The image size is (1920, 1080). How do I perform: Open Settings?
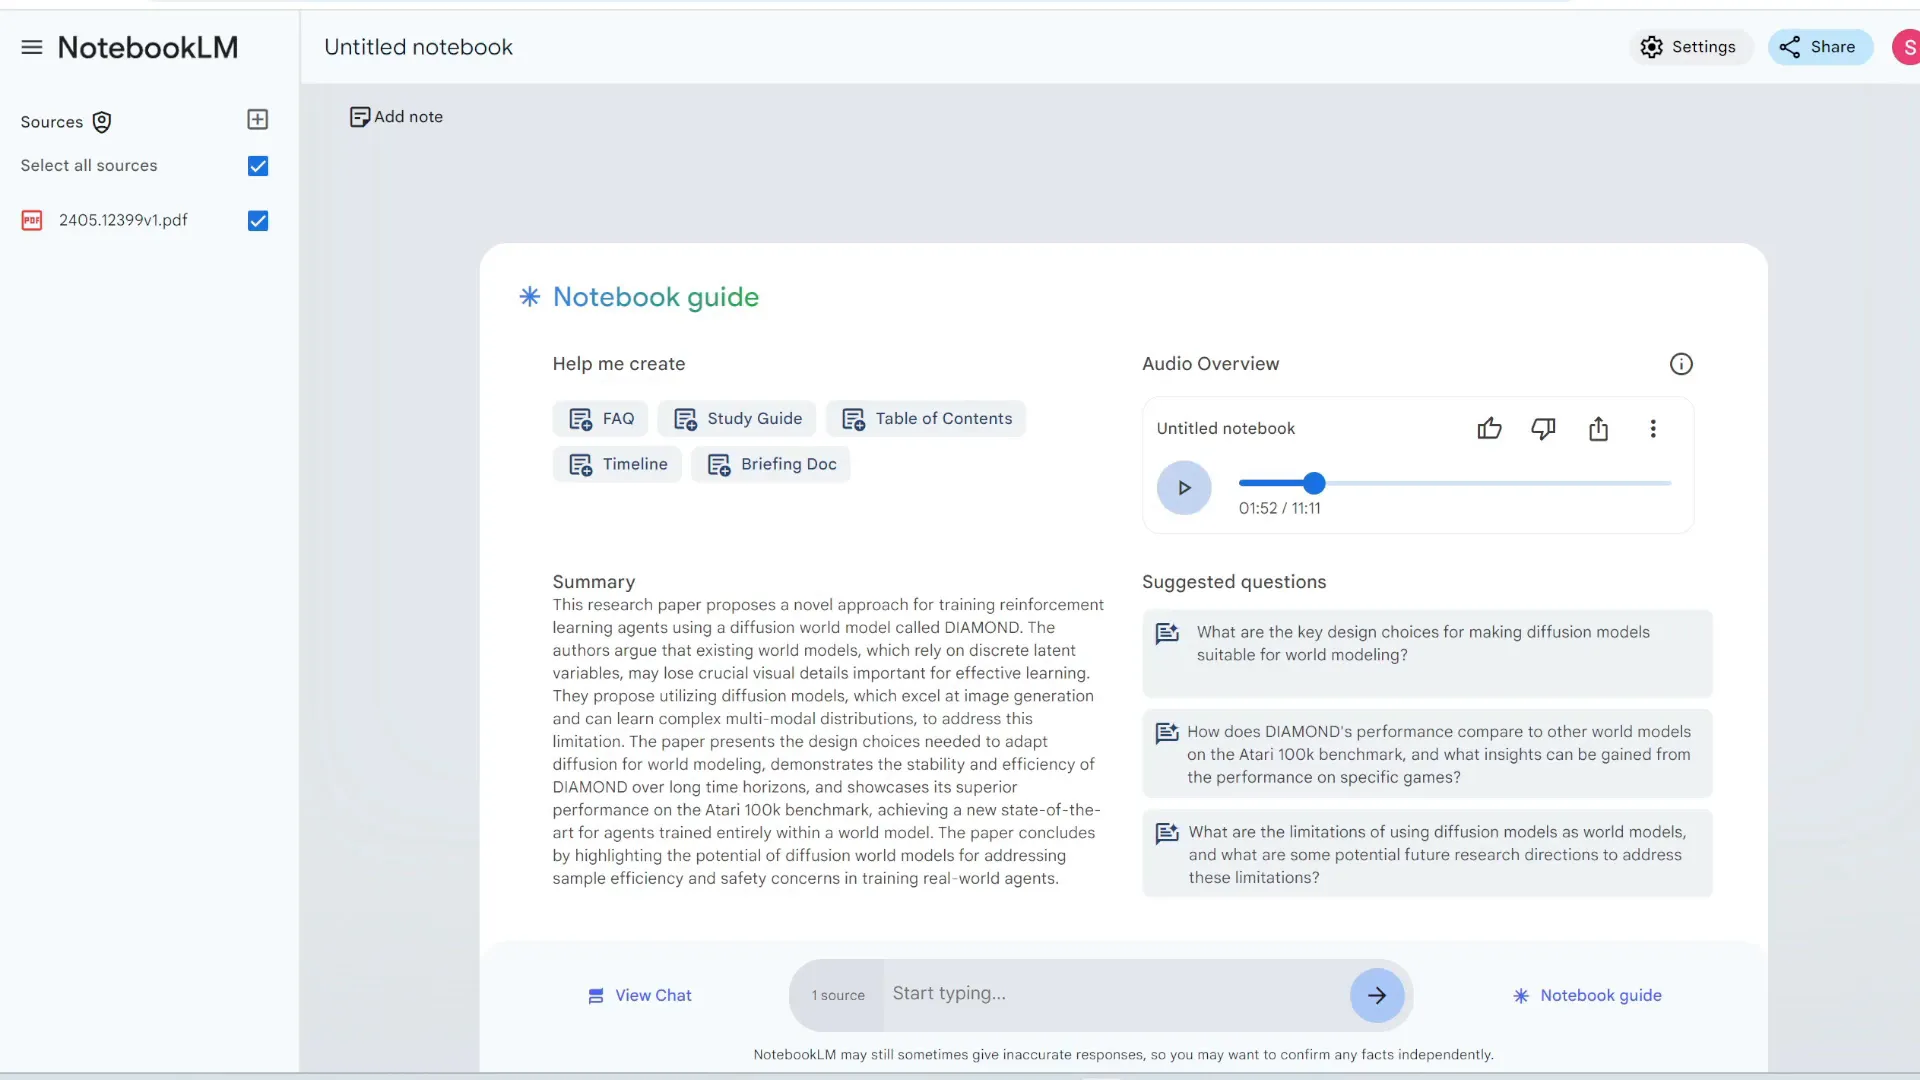pyautogui.click(x=1691, y=47)
